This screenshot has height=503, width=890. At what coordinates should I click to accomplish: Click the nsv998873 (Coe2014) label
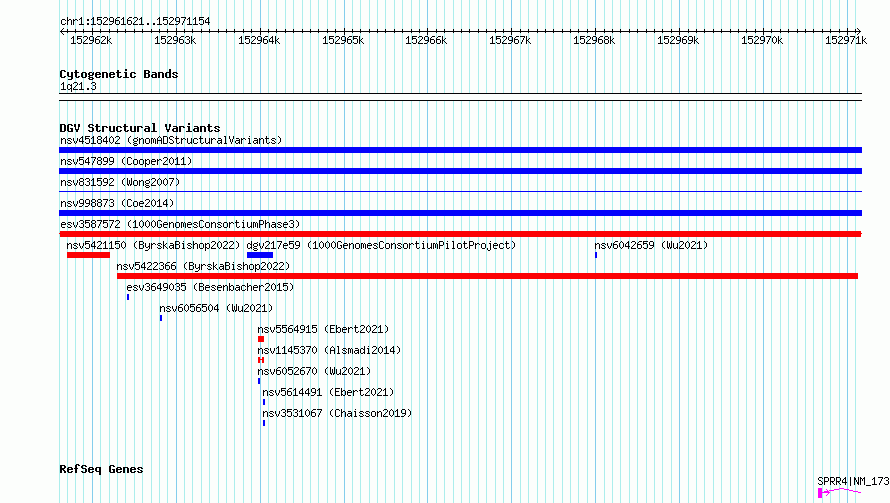tap(117, 203)
